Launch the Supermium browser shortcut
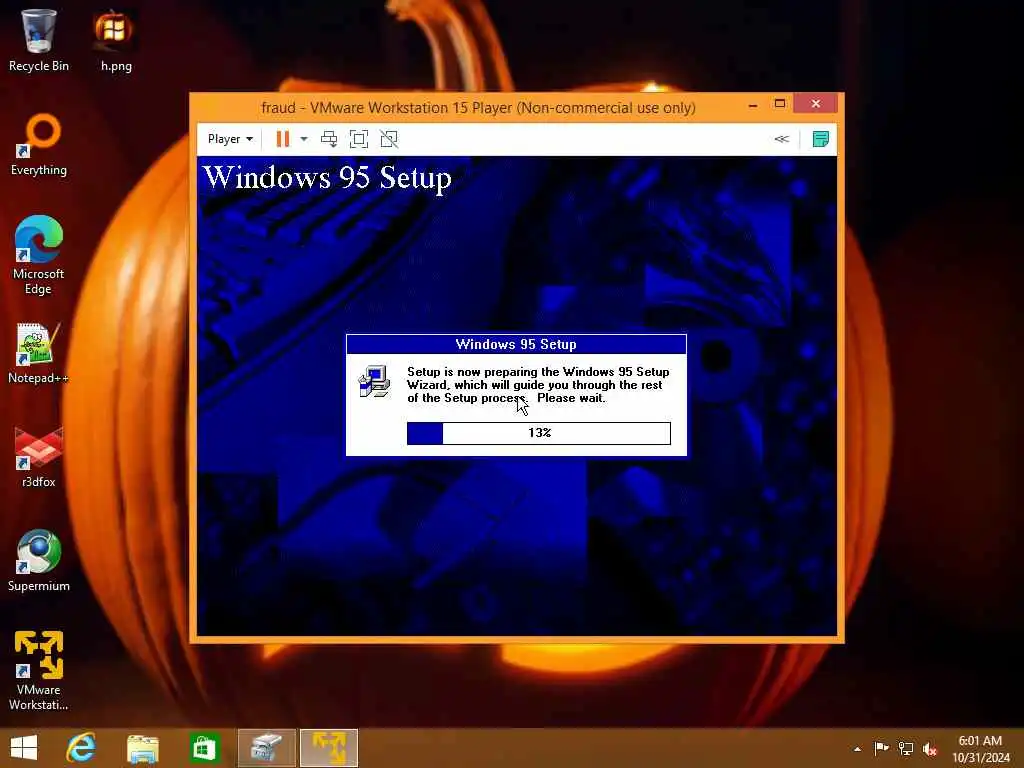Viewport: 1024px width, 768px height. pos(39,561)
